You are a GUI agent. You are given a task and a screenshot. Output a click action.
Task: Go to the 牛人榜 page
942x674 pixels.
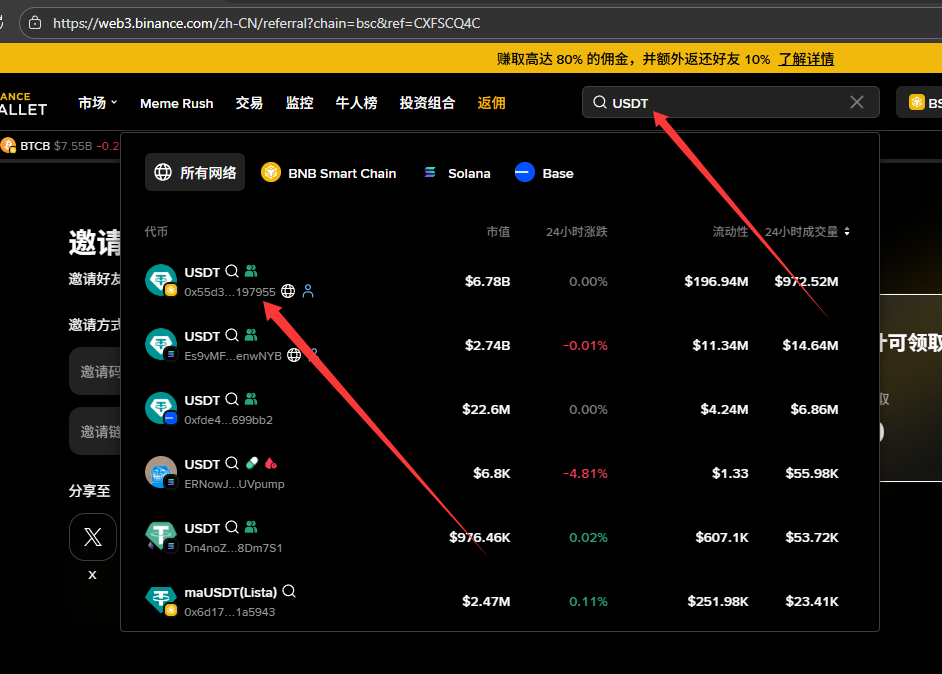click(356, 103)
